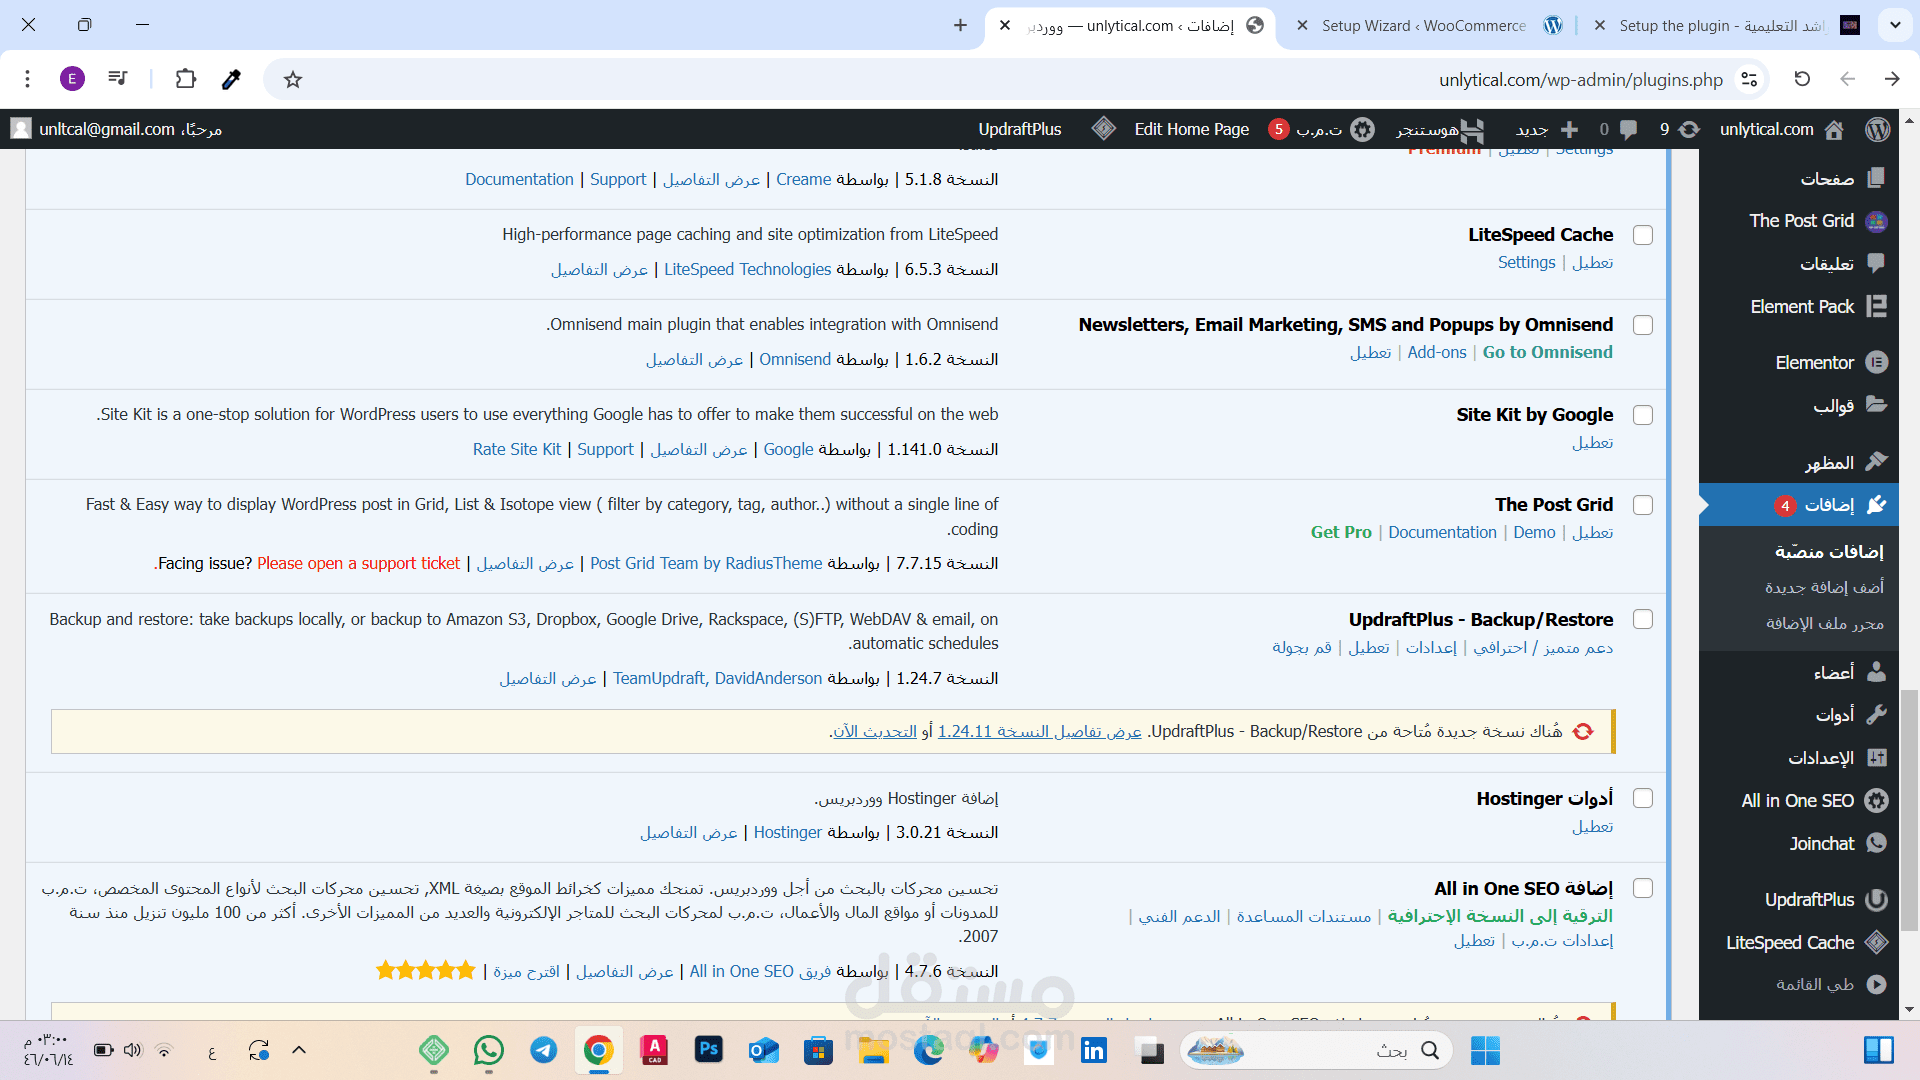1920x1080 pixels.
Task: Open WhatsApp from the taskbar
Action: pos(489,1050)
